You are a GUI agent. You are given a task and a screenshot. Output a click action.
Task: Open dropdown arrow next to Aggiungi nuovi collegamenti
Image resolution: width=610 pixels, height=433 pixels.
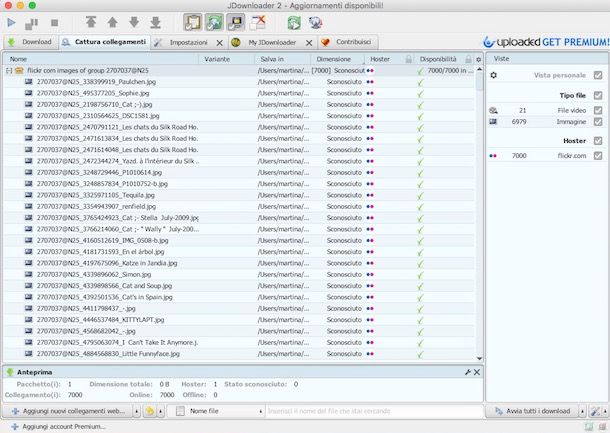[x=137, y=411]
